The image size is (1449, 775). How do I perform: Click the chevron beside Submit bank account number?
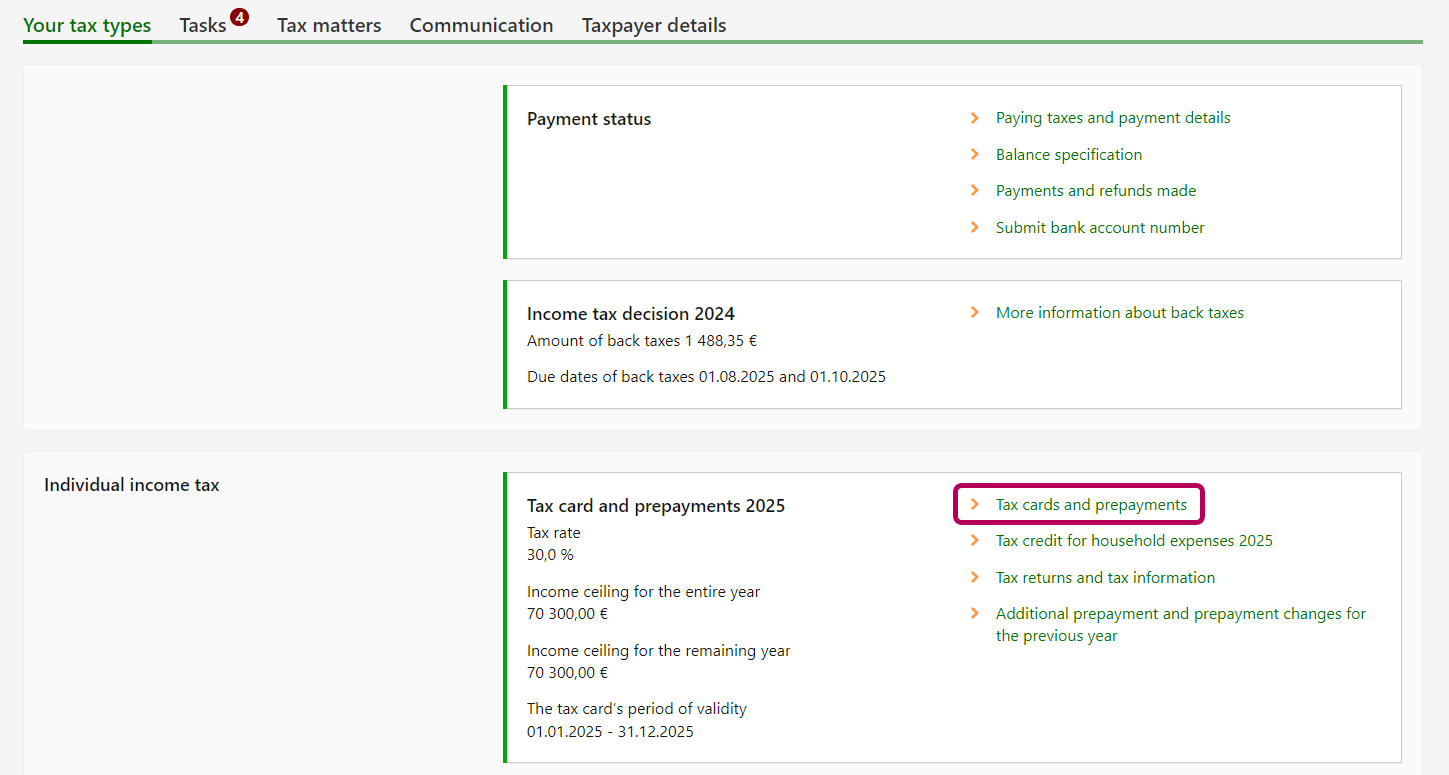click(x=974, y=228)
